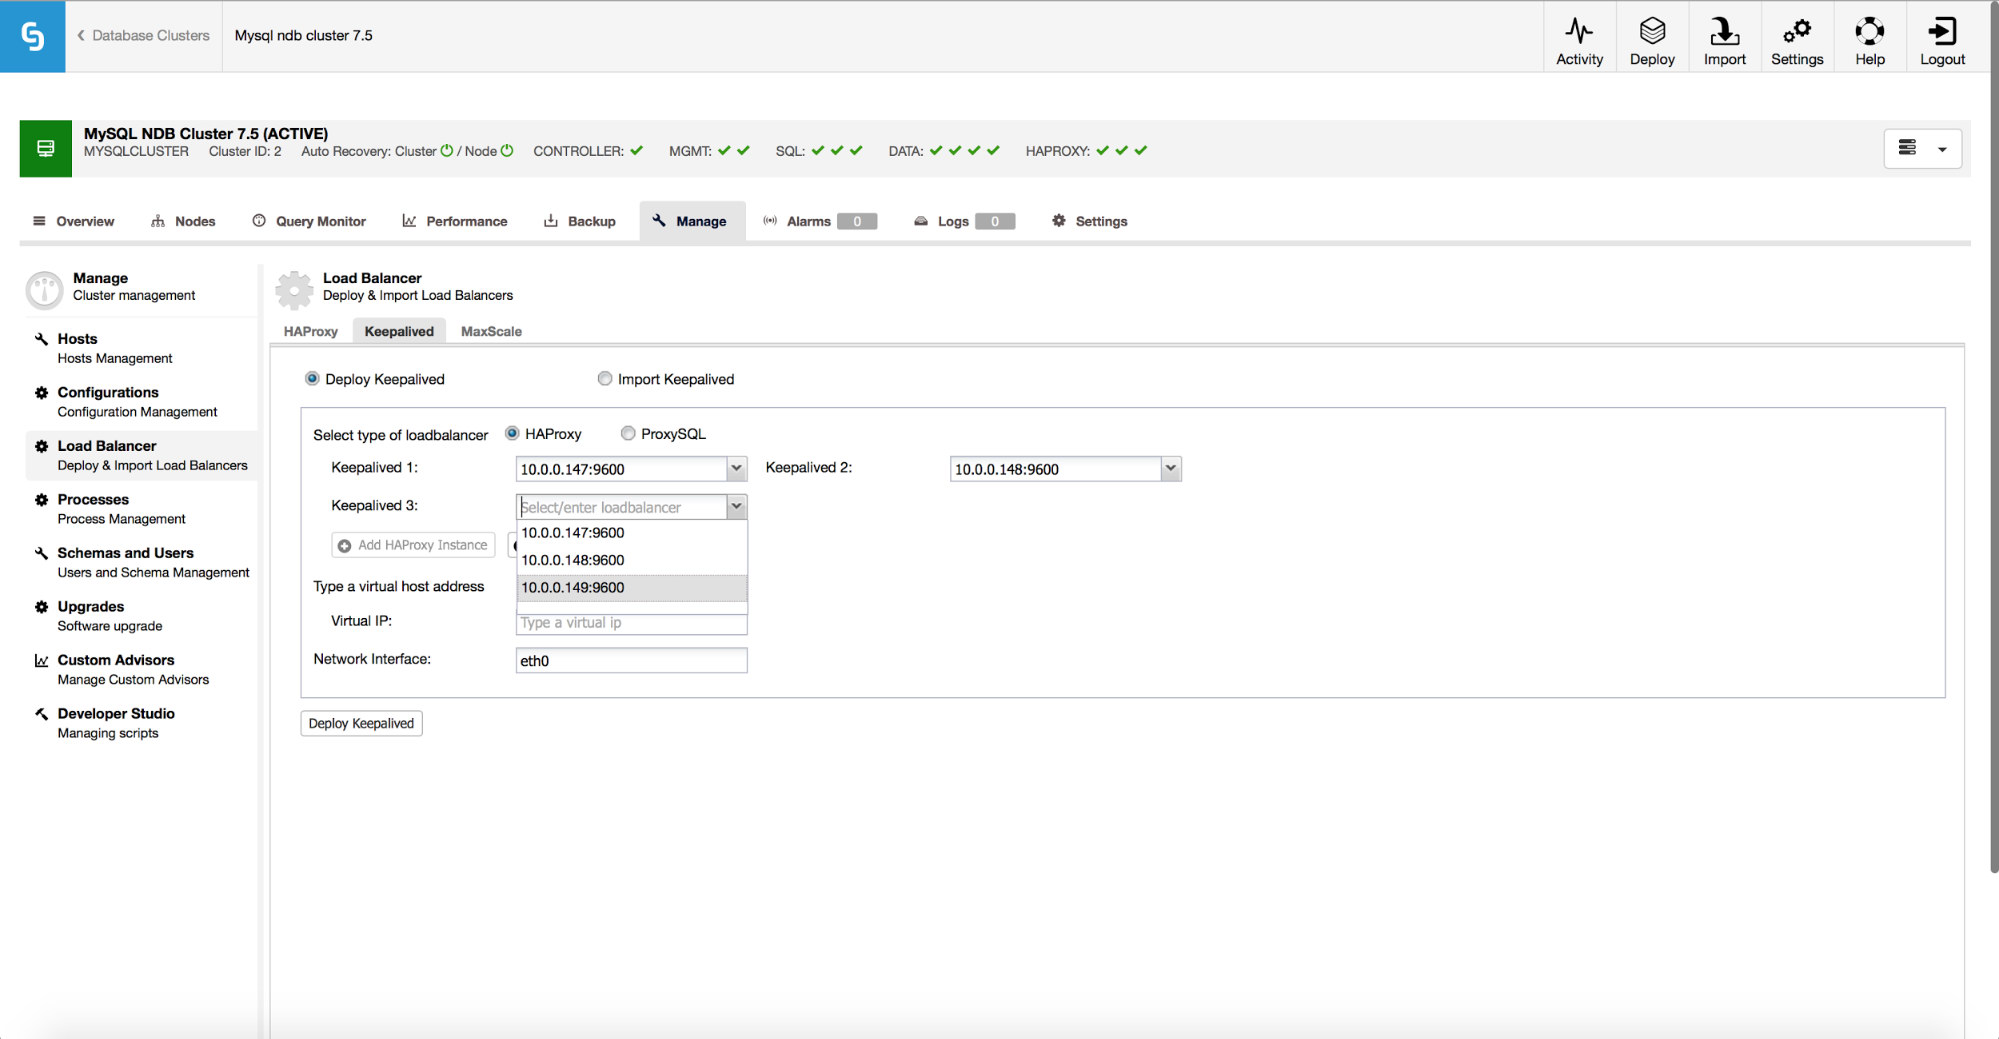Click the Logout icon
Image resolution: width=1999 pixels, height=1039 pixels.
pos(1942,31)
